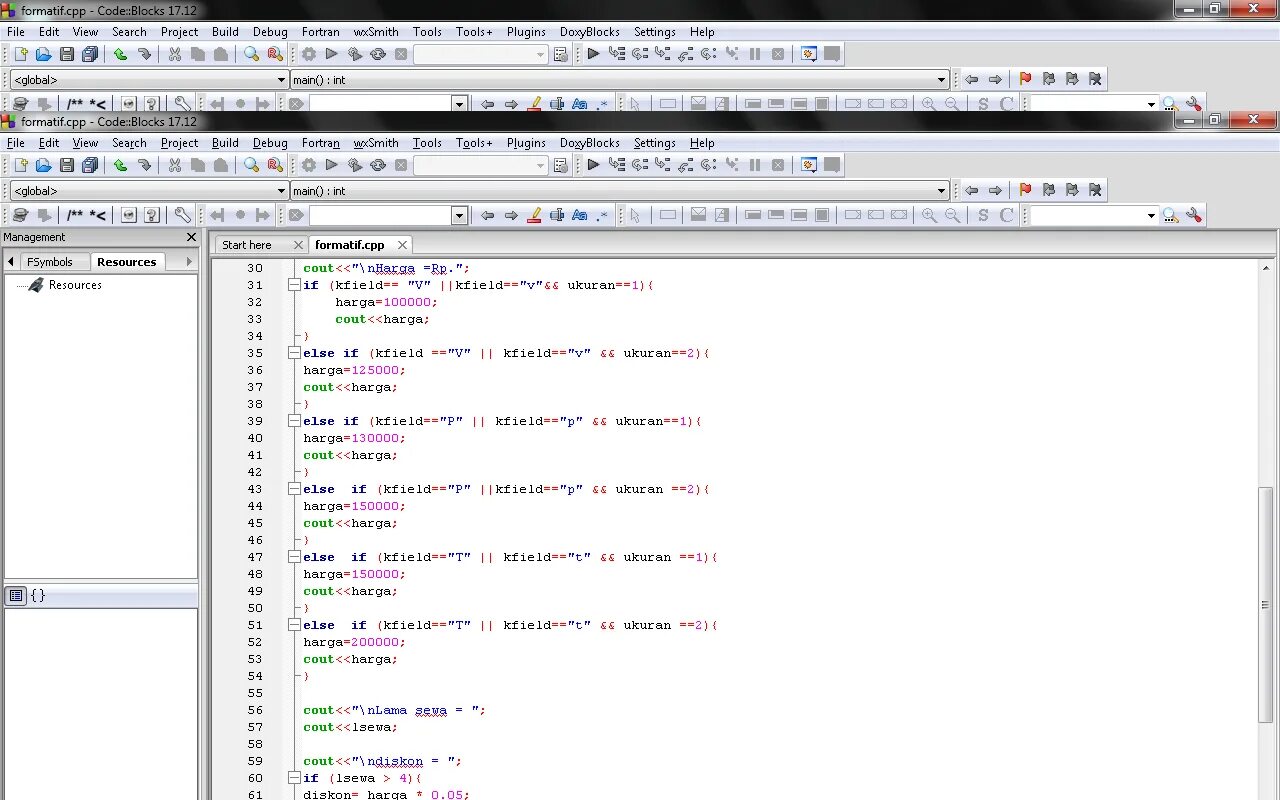This screenshot has height=800, width=1280.
Task: Click Rebuild icon in front window
Action: coord(378,165)
